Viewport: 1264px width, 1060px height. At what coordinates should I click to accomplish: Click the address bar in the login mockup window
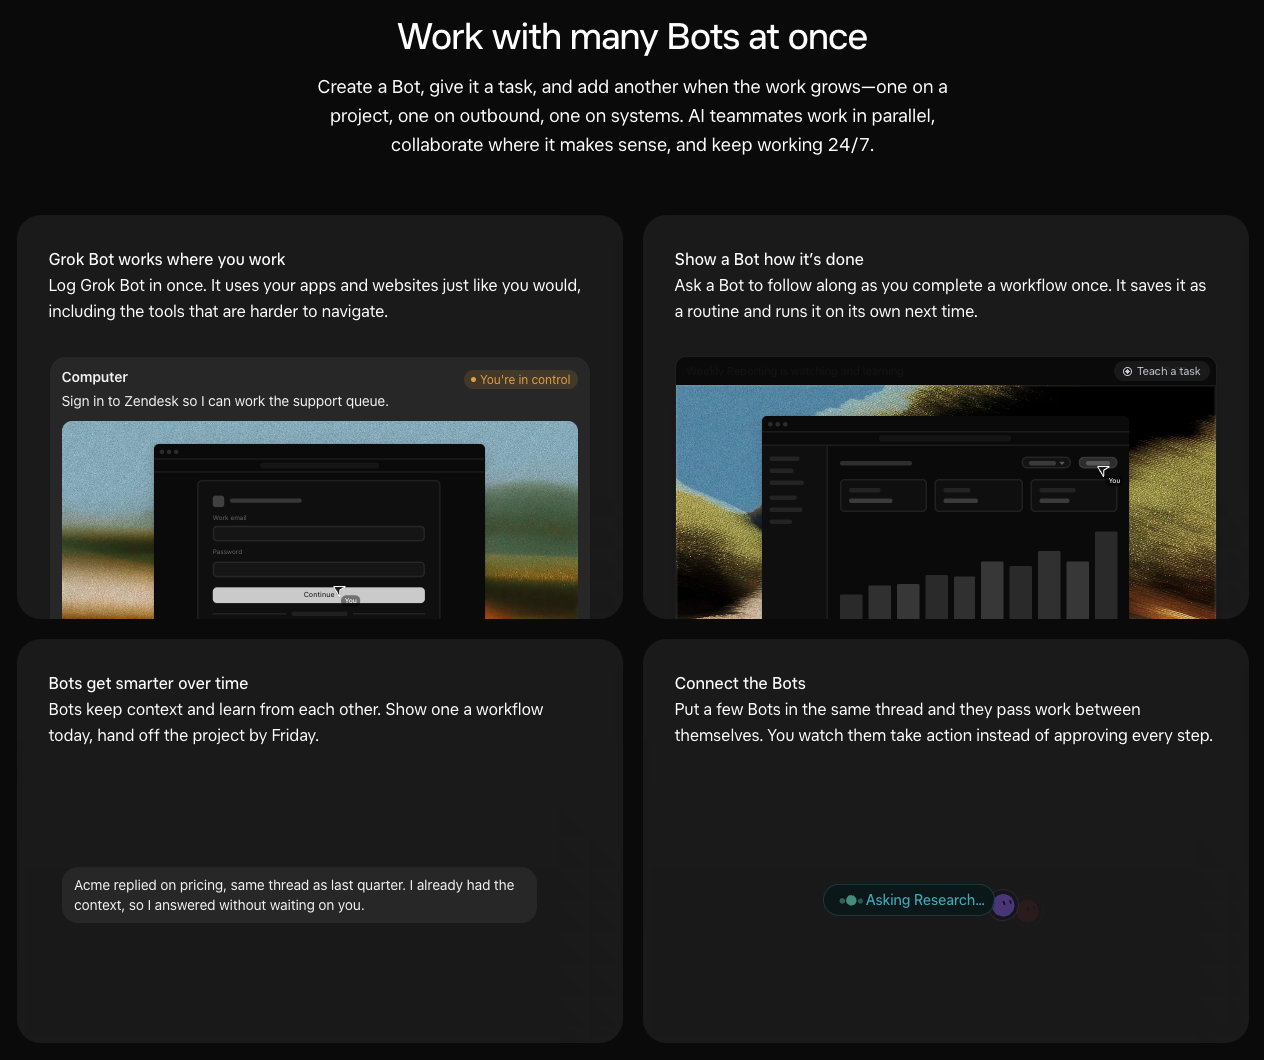(x=319, y=465)
